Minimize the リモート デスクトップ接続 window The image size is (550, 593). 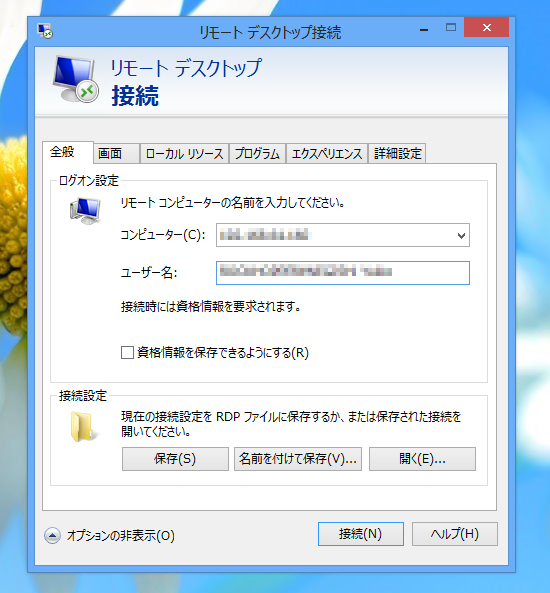click(424, 30)
